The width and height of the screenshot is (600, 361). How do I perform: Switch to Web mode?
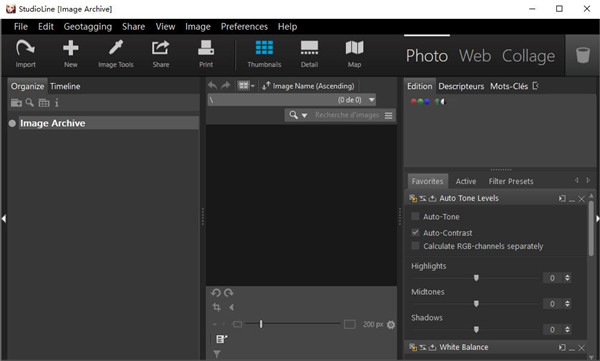pyautogui.click(x=475, y=56)
